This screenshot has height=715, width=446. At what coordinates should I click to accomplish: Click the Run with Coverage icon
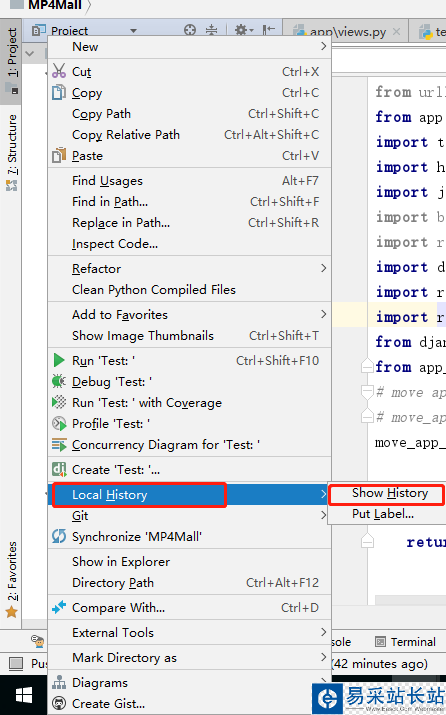click(59, 402)
